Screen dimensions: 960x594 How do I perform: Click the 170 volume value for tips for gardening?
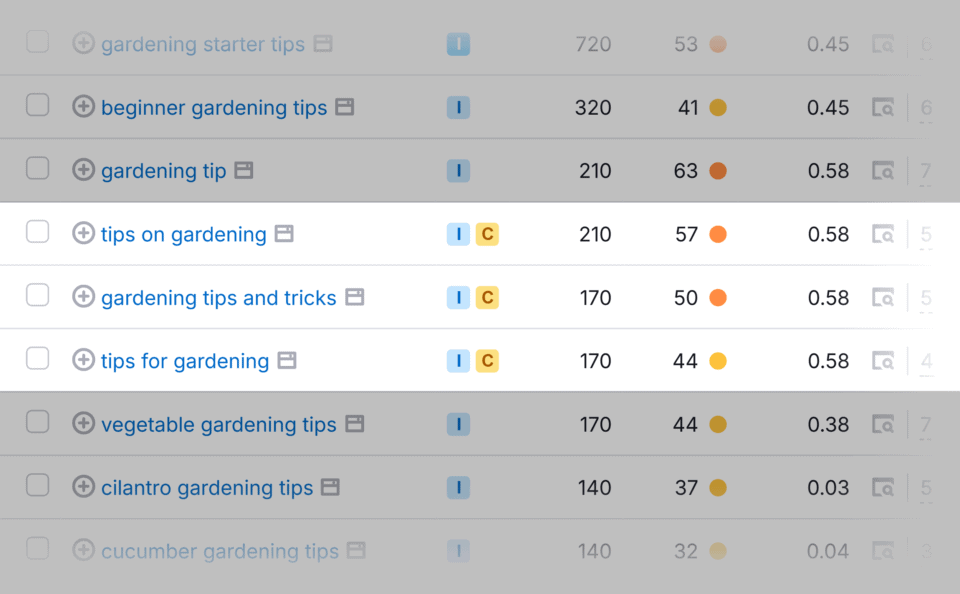[595, 361]
